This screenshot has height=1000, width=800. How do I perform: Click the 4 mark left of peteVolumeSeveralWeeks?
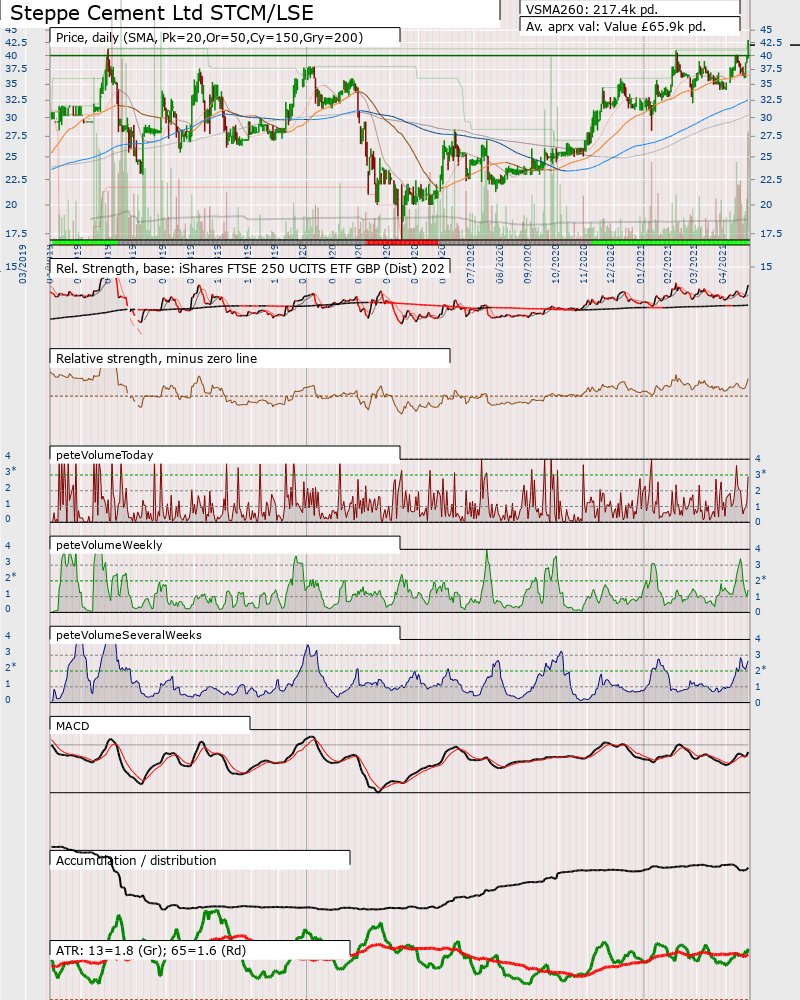(8, 636)
